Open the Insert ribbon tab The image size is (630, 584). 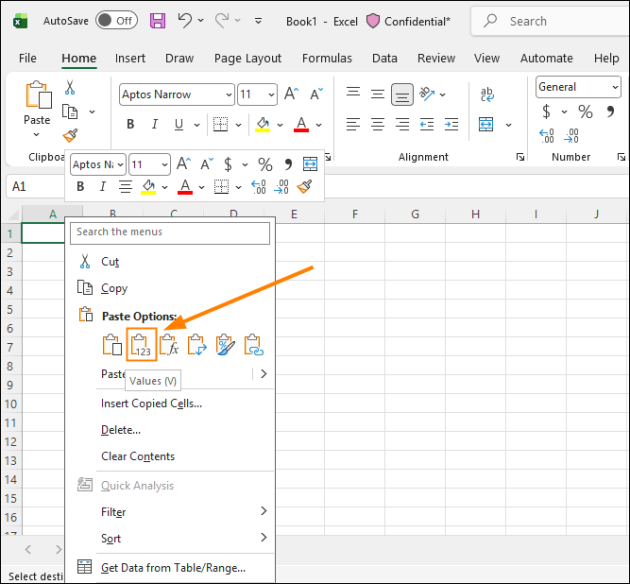130,58
